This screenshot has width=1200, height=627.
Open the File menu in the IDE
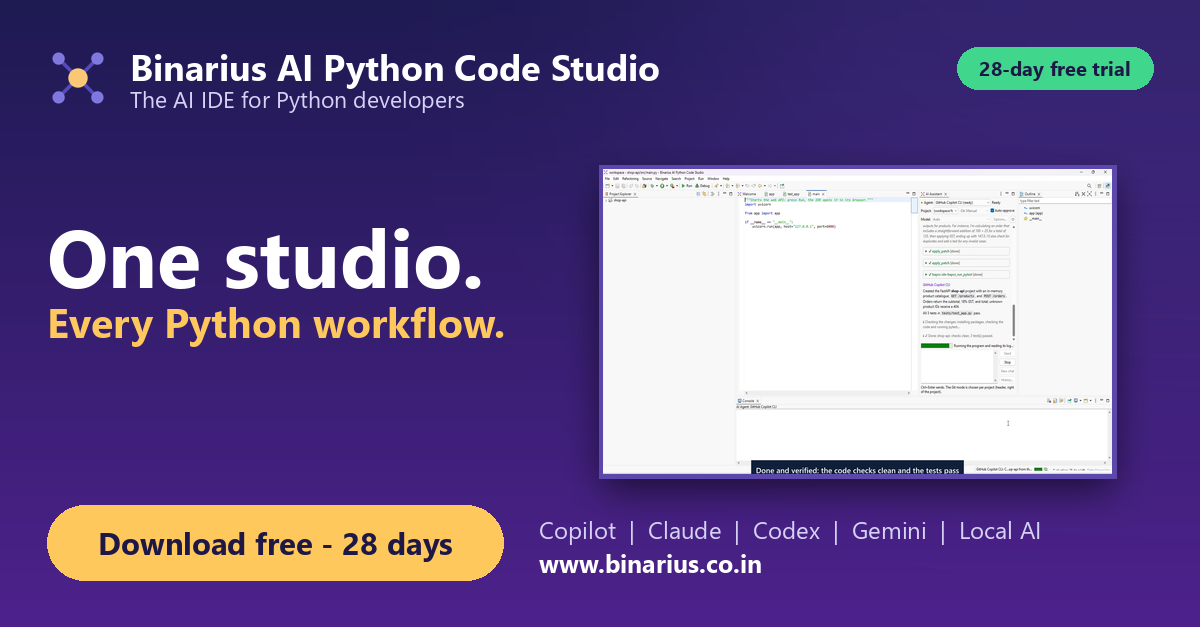[x=607, y=179]
